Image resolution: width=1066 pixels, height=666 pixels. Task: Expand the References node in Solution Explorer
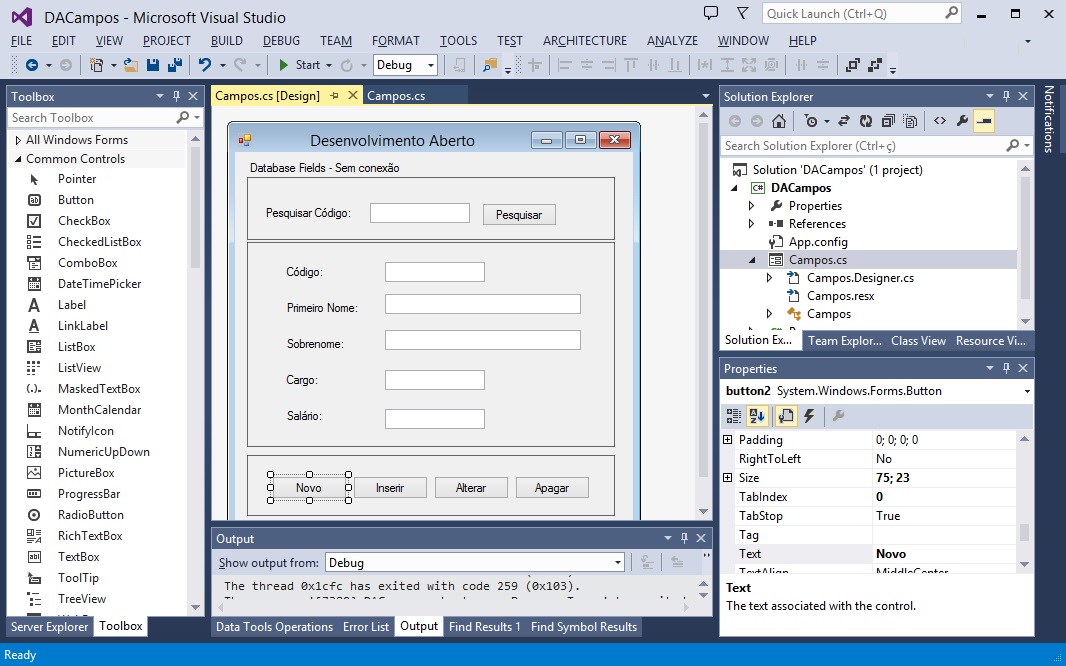pos(752,224)
